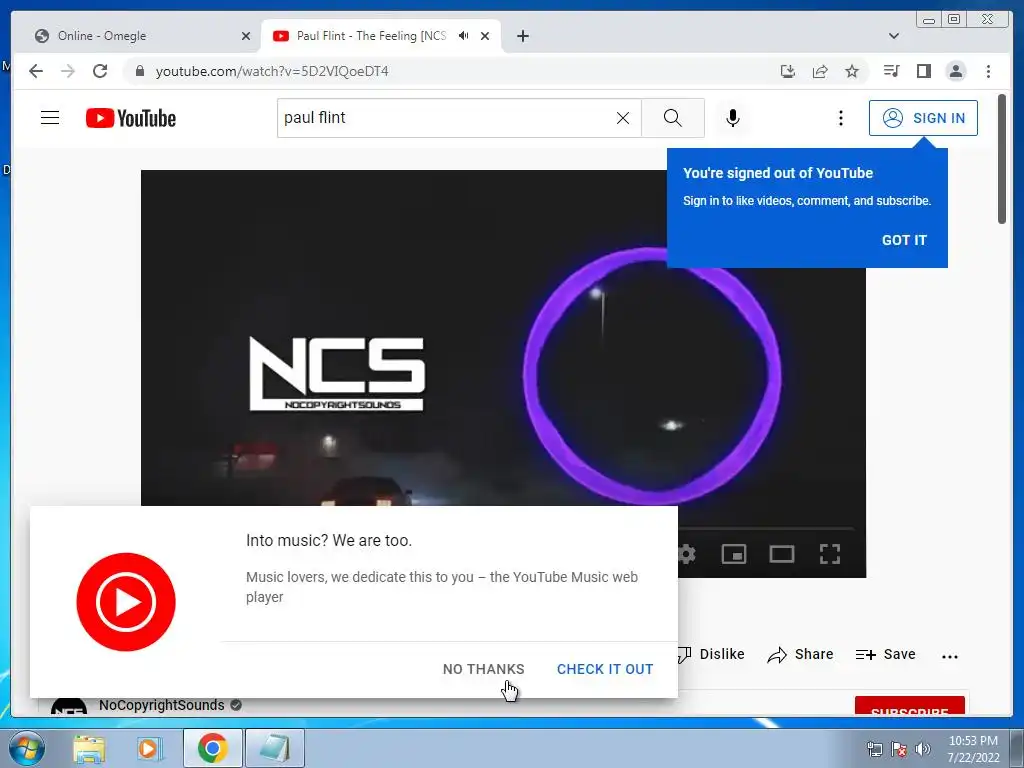Close the Omegle tab
This screenshot has height=768, width=1024.
(x=246, y=36)
